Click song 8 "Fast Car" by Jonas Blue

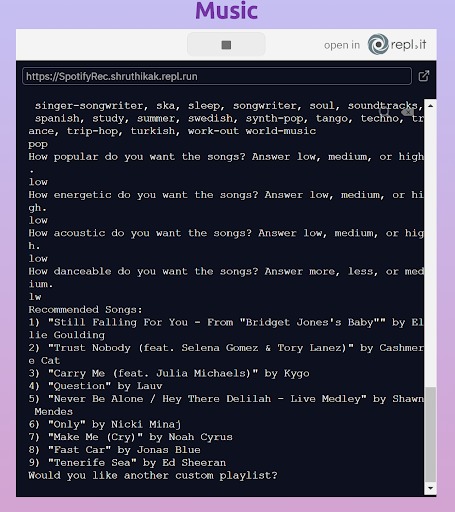[114, 450]
